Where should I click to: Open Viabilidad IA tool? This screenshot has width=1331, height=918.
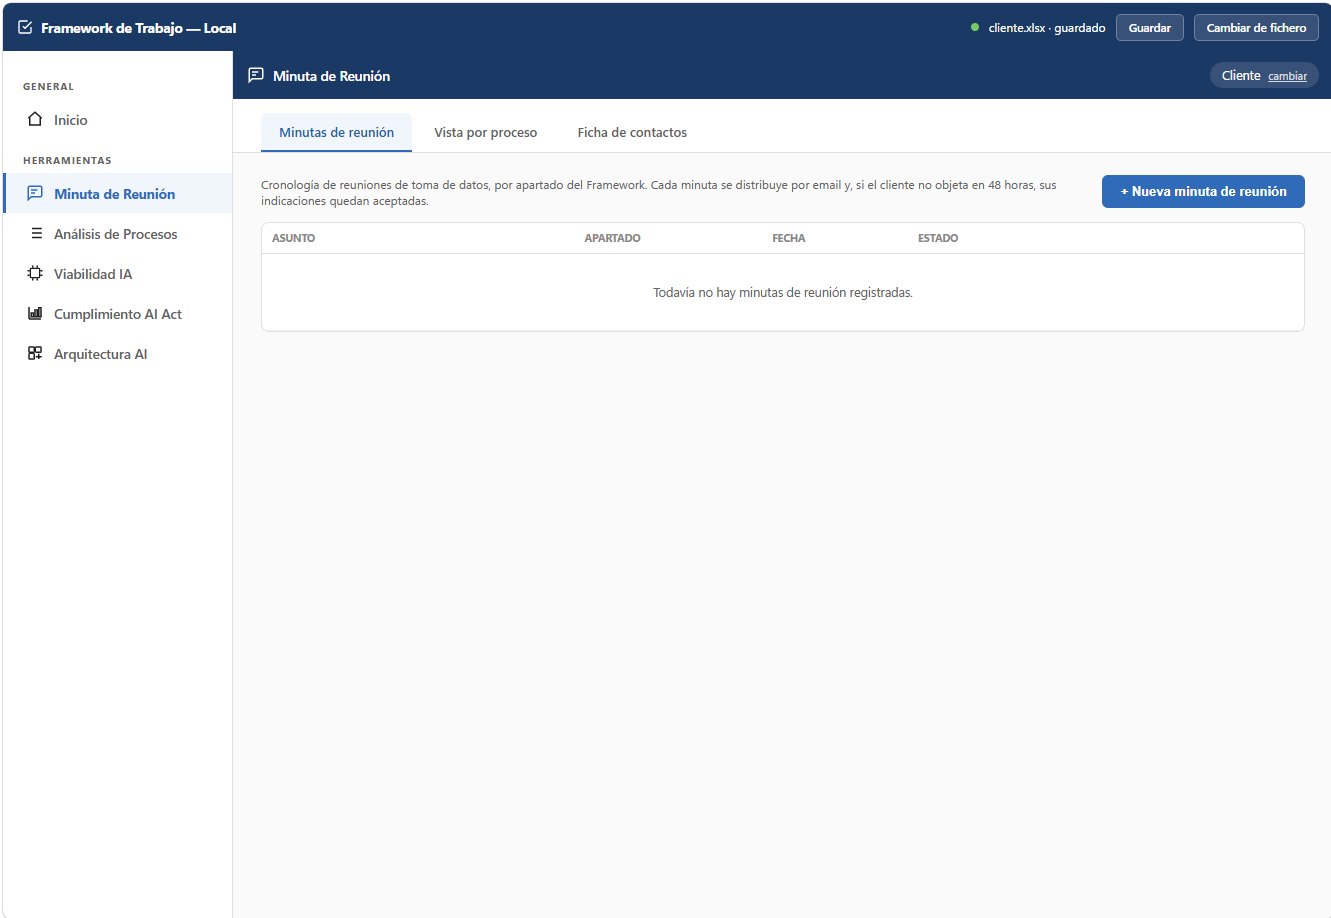pos(117,274)
